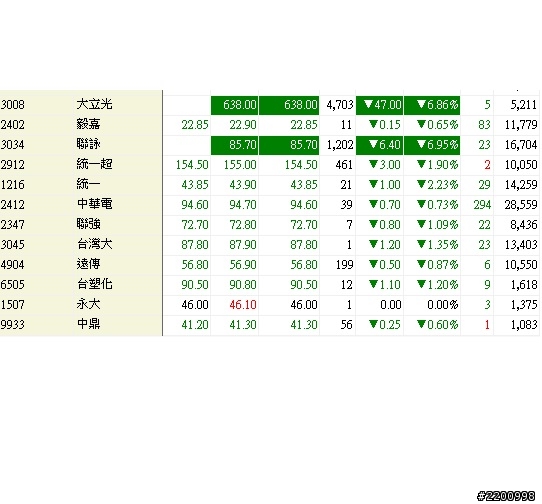Click the 6.95% decline cell
Image resolution: width=542 pixels, height=504 pixels.
[x=432, y=145]
